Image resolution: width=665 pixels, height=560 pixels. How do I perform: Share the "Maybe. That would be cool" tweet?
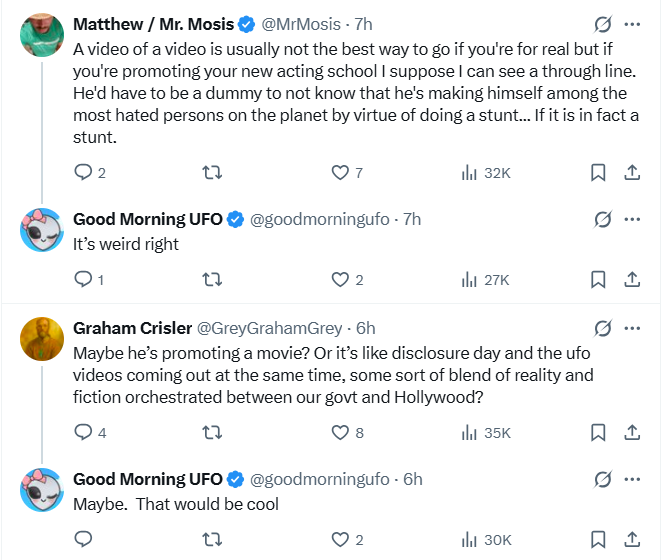[x=632, y=540]
